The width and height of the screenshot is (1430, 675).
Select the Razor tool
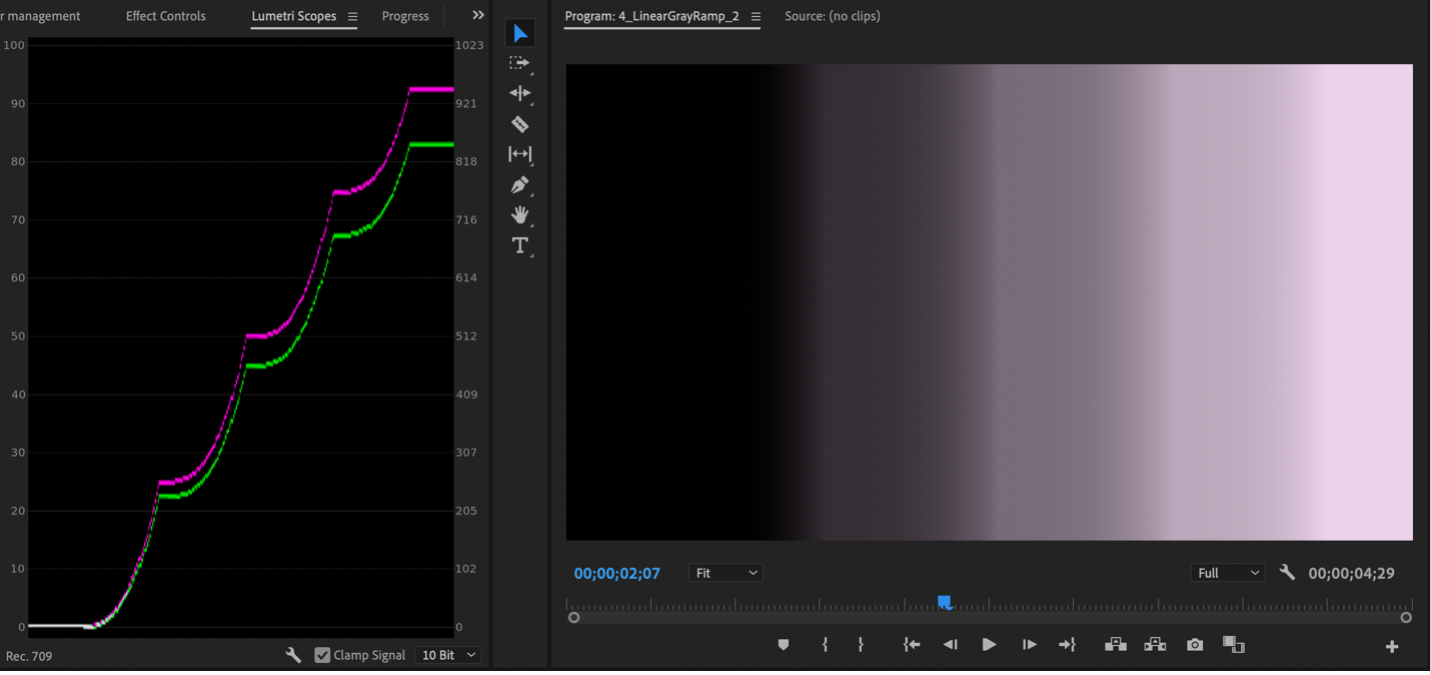[x=520, y=123]
